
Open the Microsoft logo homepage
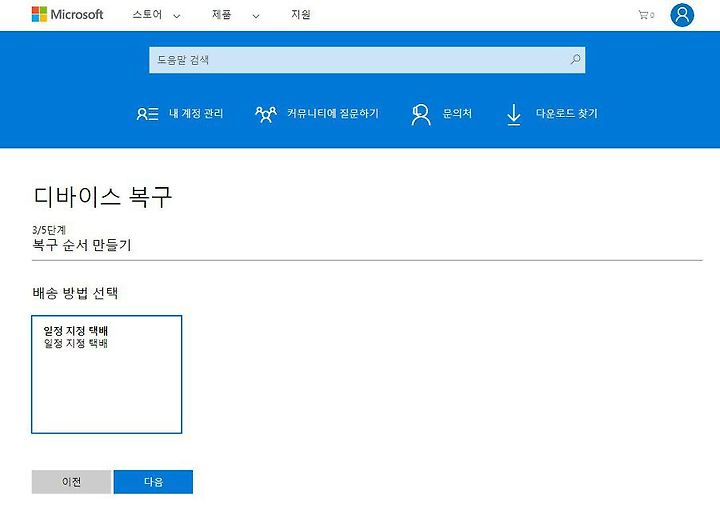pyautogui.click(x=68, y=15)
